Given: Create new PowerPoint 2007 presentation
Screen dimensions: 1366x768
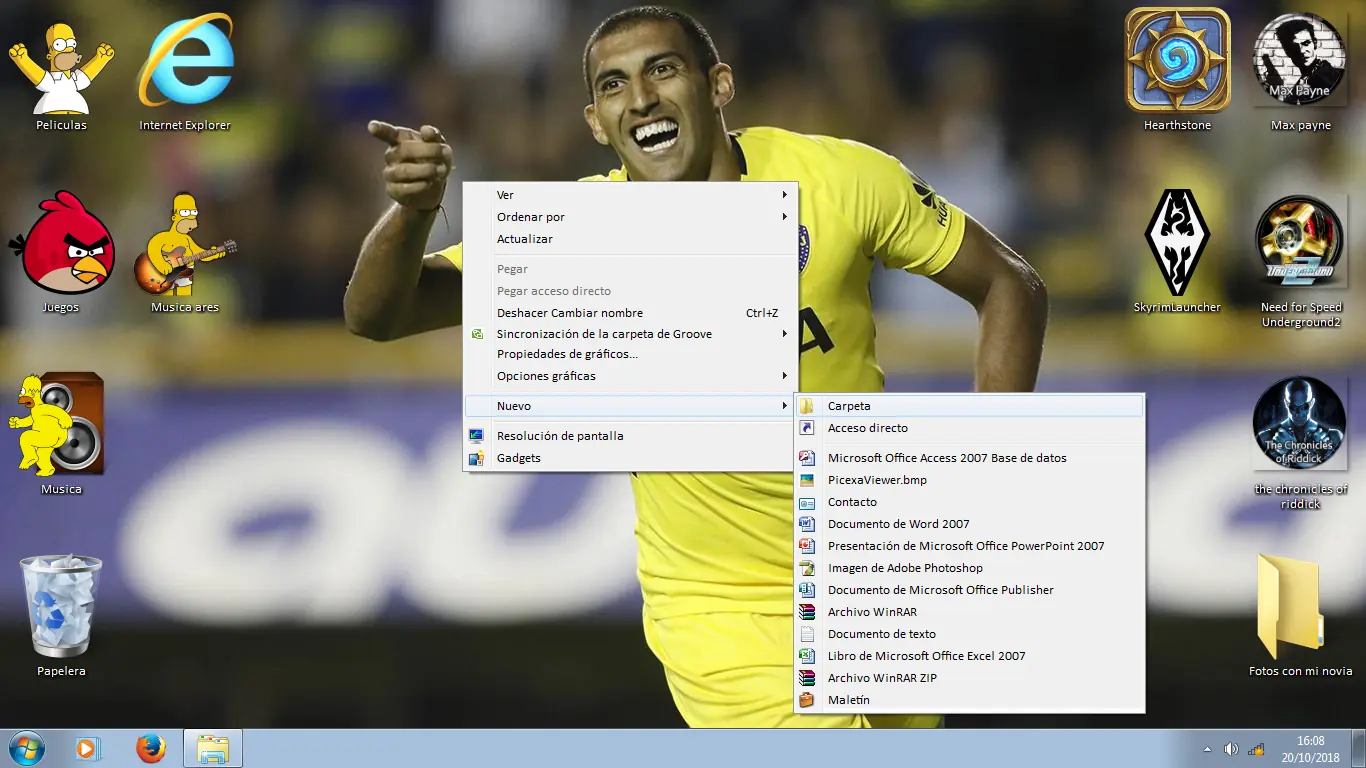Looking at the screenshot, I should pyautogui.click(x=969, y=546).
